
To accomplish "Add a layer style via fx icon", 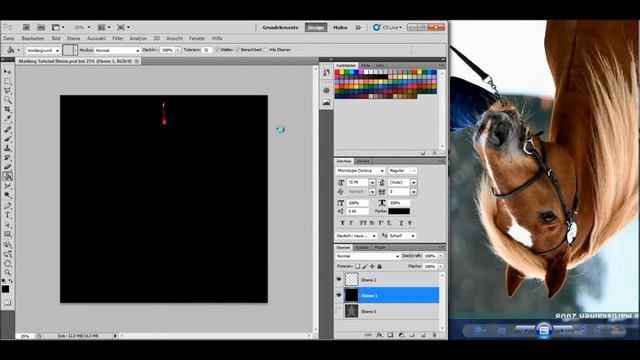I will tap(379, 335).
